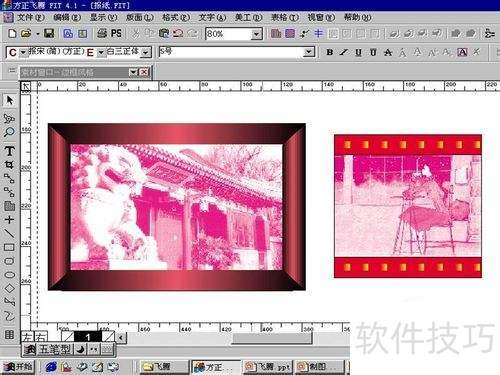Open the 文件(F) menu
Viewport: 500px width, 375px height.
click(x=30, y=17)
